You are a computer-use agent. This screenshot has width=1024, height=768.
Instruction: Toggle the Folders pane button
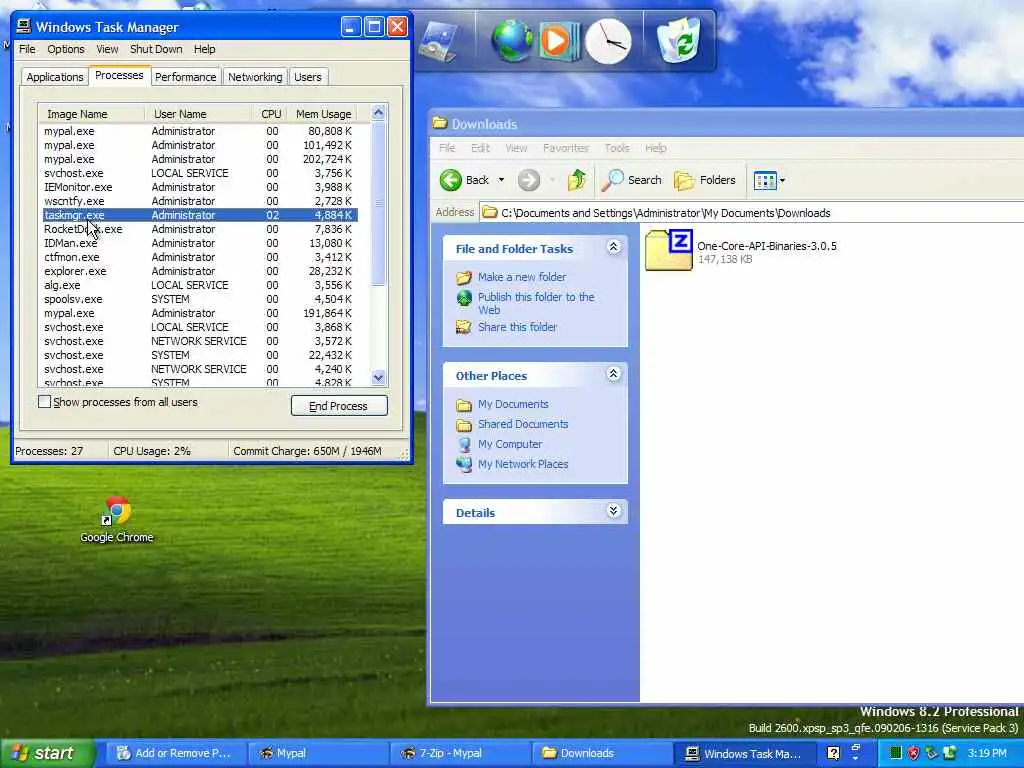pos(705,180)
